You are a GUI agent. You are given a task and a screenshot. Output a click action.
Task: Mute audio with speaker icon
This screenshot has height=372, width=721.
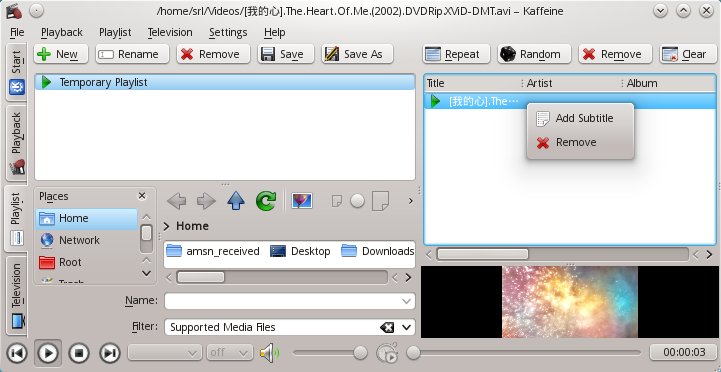269,353
